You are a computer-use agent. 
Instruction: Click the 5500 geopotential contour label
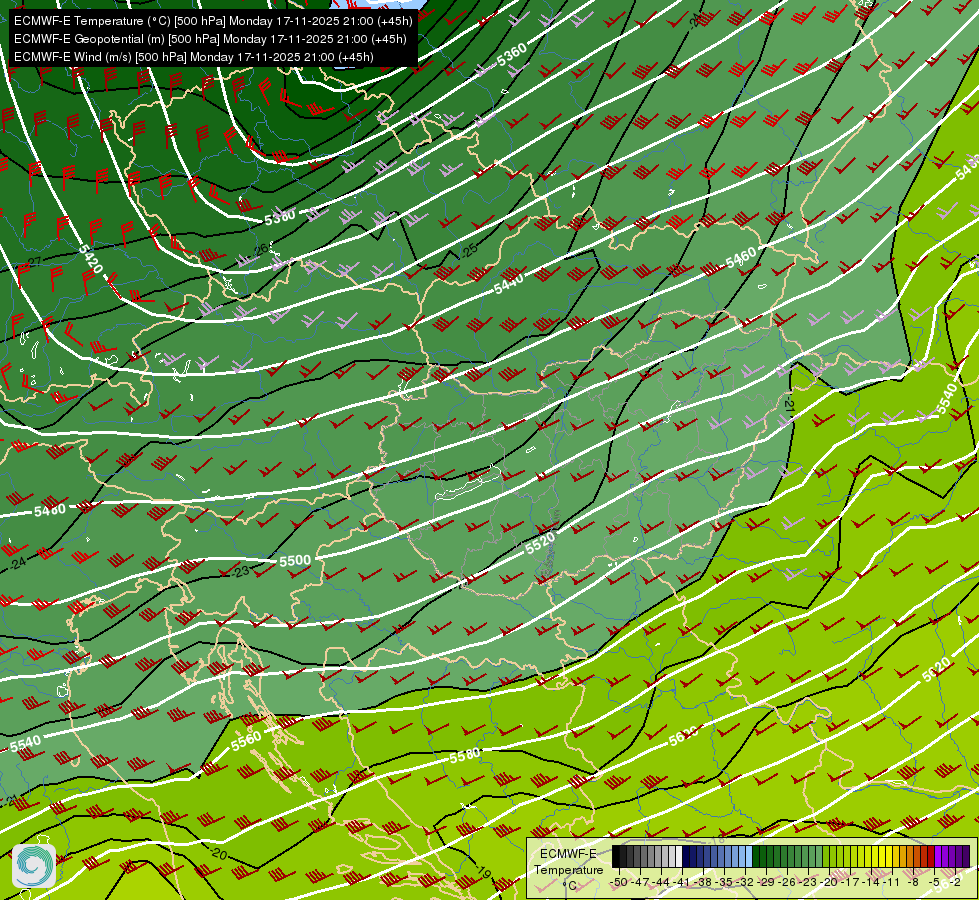pyautogui.click(x=295, y=560)
